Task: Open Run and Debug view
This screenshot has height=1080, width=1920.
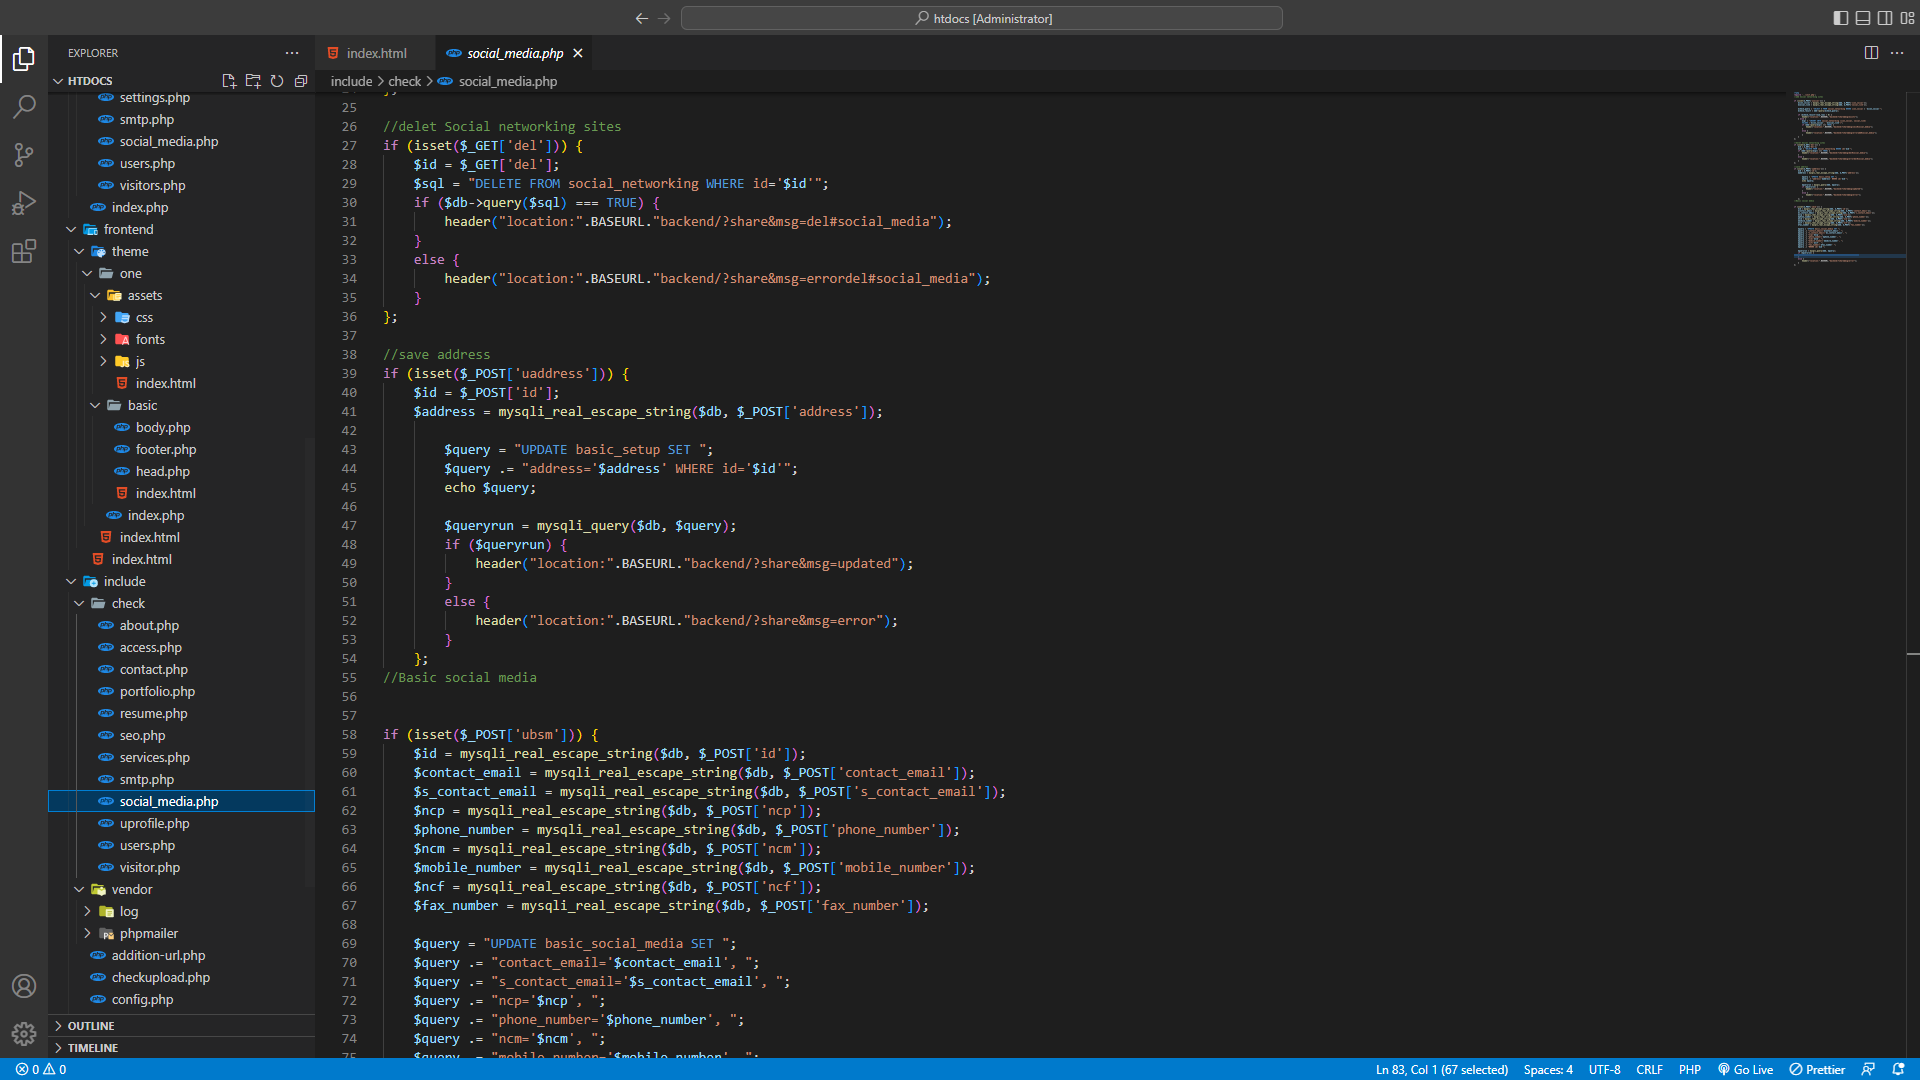Action: (x=24, y=203)
